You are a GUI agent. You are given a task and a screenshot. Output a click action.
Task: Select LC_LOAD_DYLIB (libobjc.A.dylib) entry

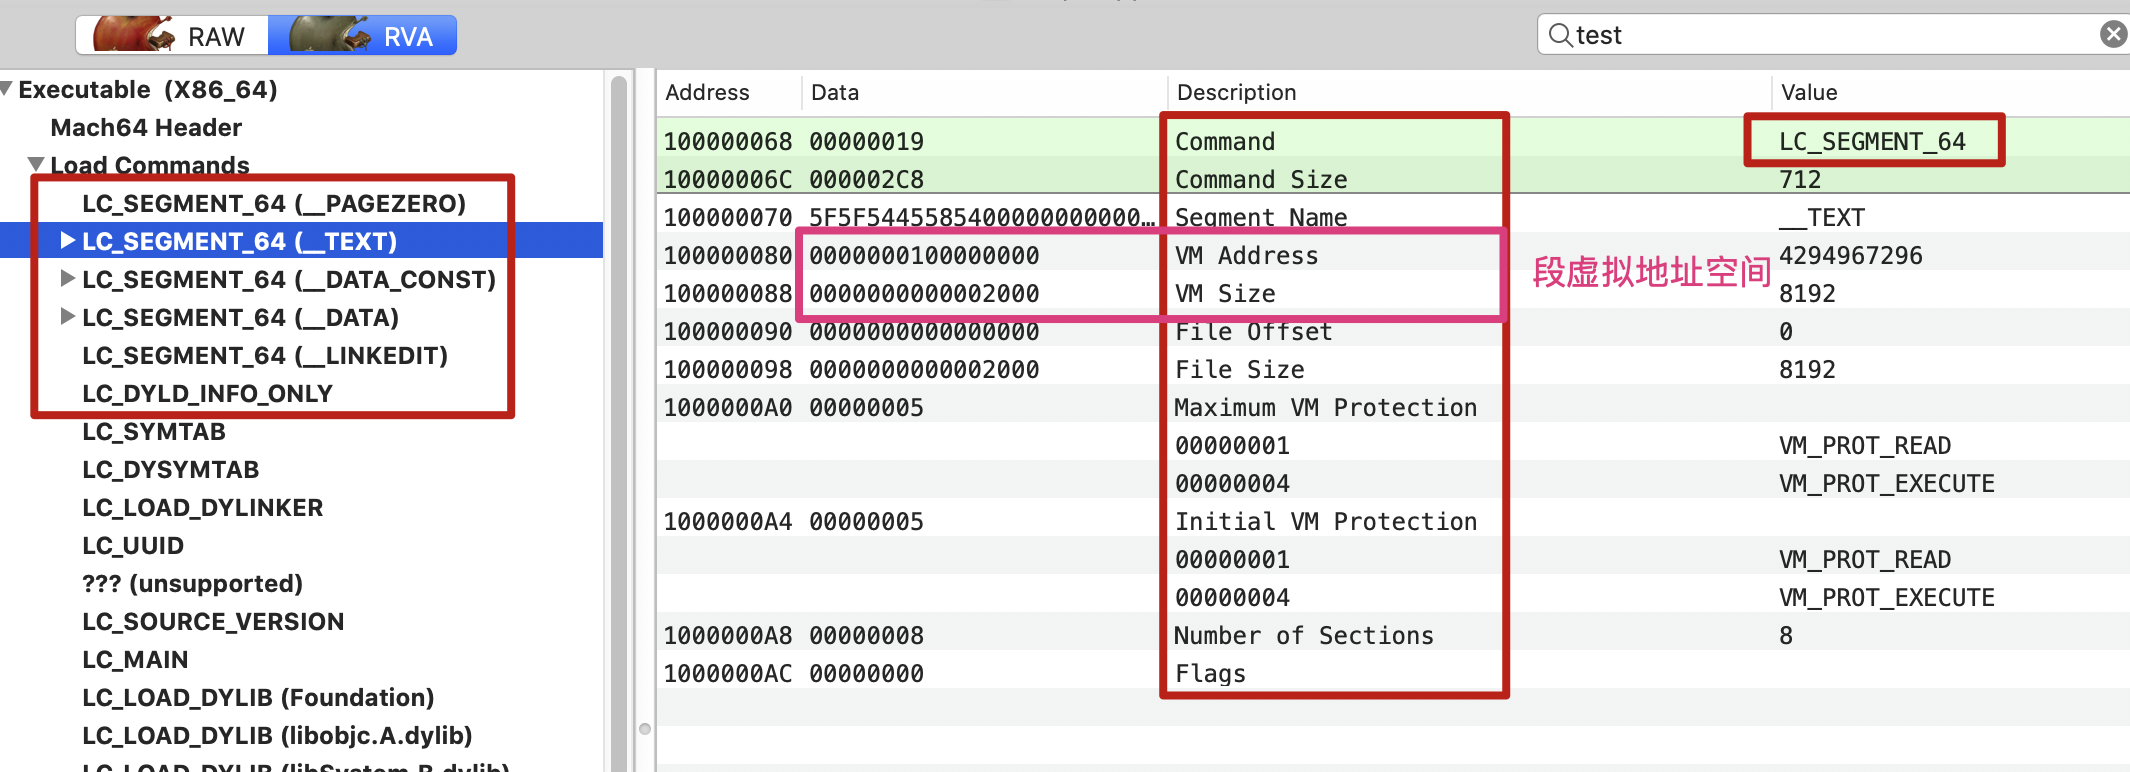pos(277,735)
